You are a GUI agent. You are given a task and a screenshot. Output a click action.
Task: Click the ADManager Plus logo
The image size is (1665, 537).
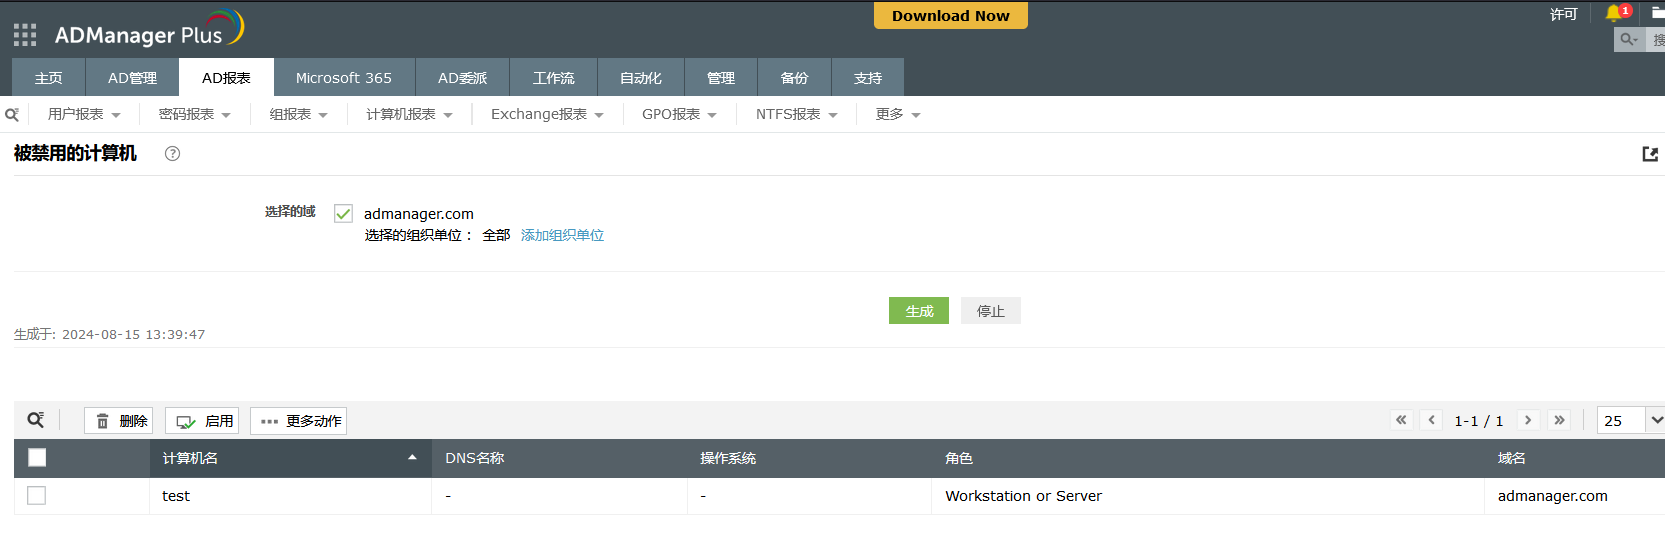[149, 29]
